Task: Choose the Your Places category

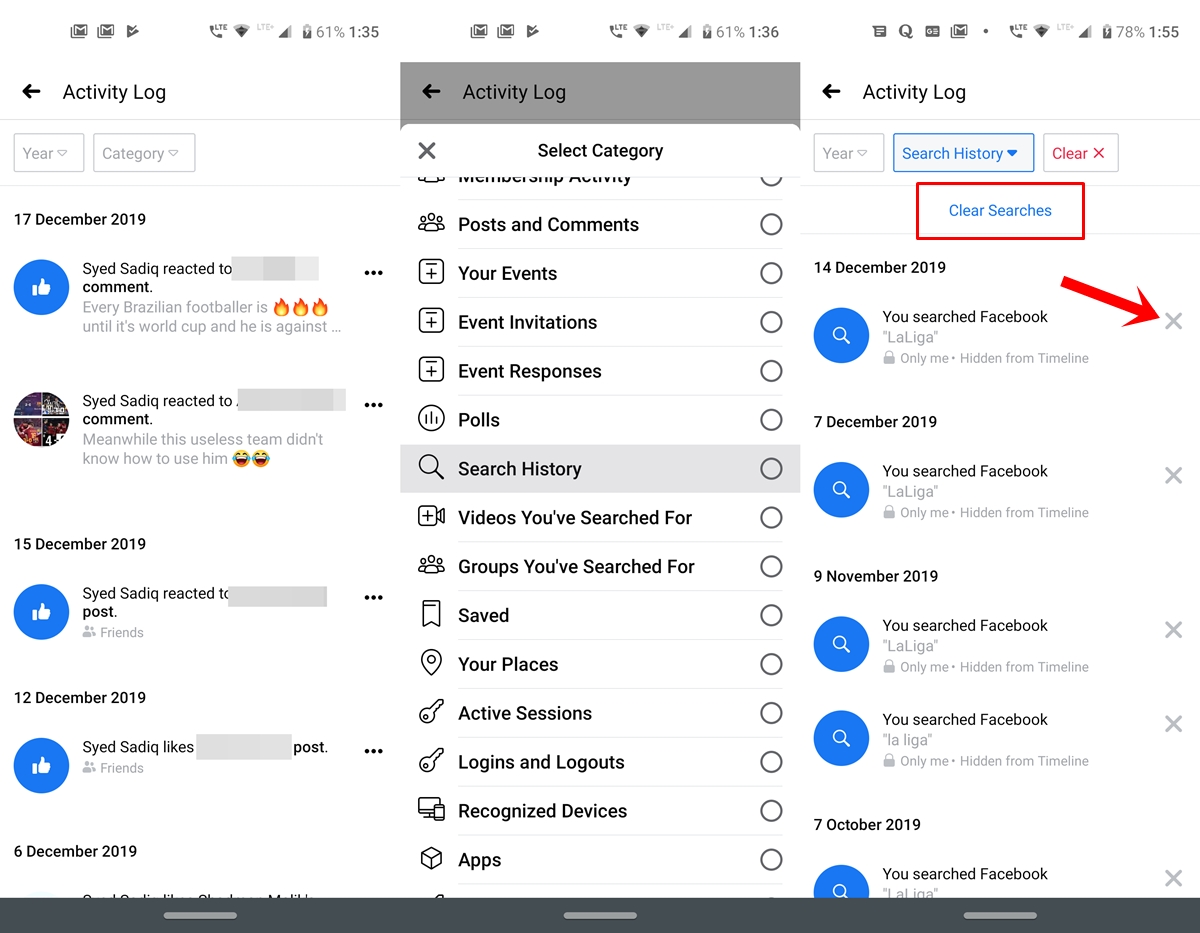Action: pyautogui.click(x=600, y=664)
